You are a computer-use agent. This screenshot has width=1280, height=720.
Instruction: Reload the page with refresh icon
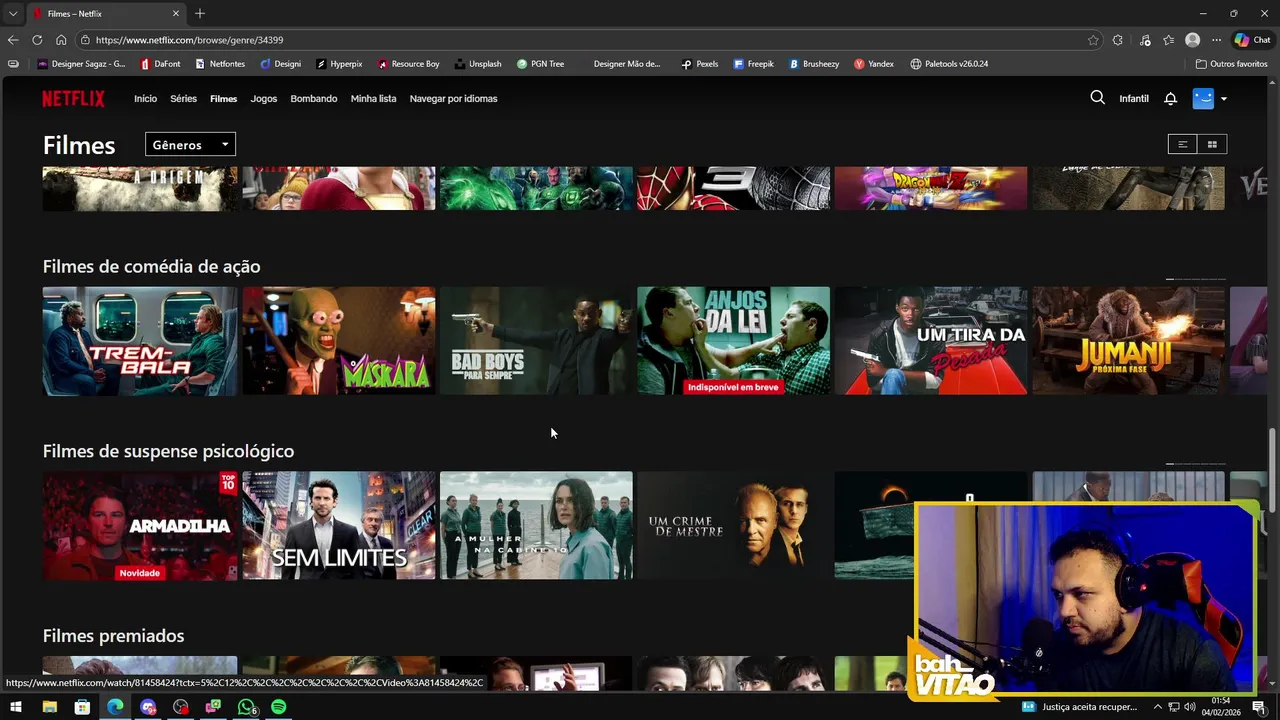37,40
